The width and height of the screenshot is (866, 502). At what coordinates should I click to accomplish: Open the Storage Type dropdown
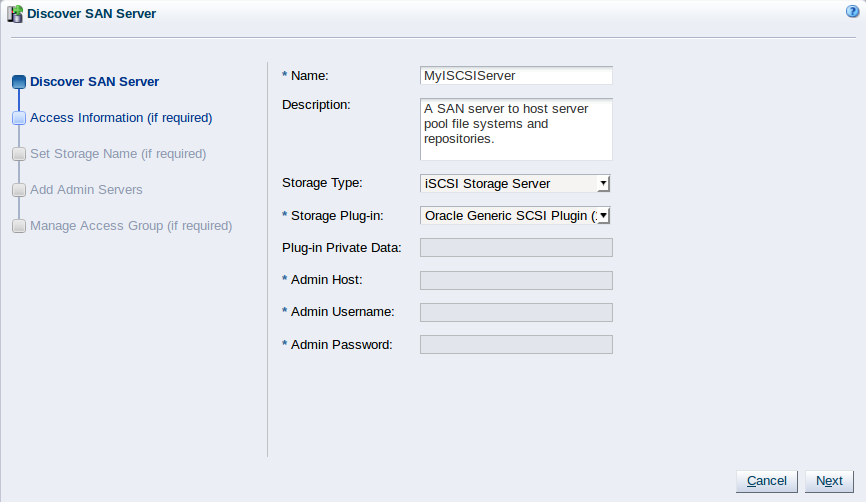coord(603,183)
